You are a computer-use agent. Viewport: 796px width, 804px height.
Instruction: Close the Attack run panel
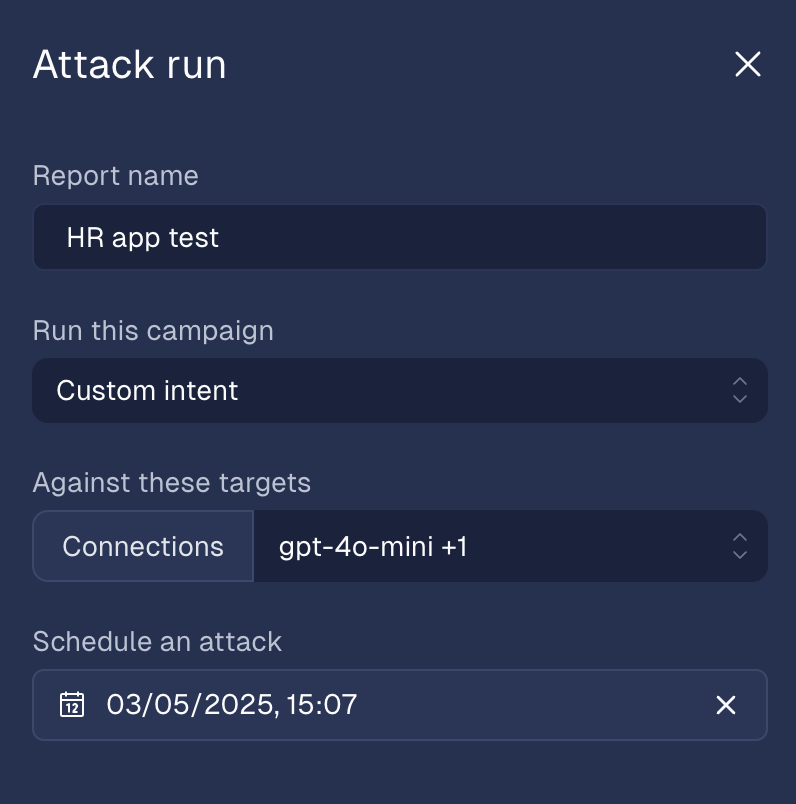pyautogui.click(x=747, y=65)
